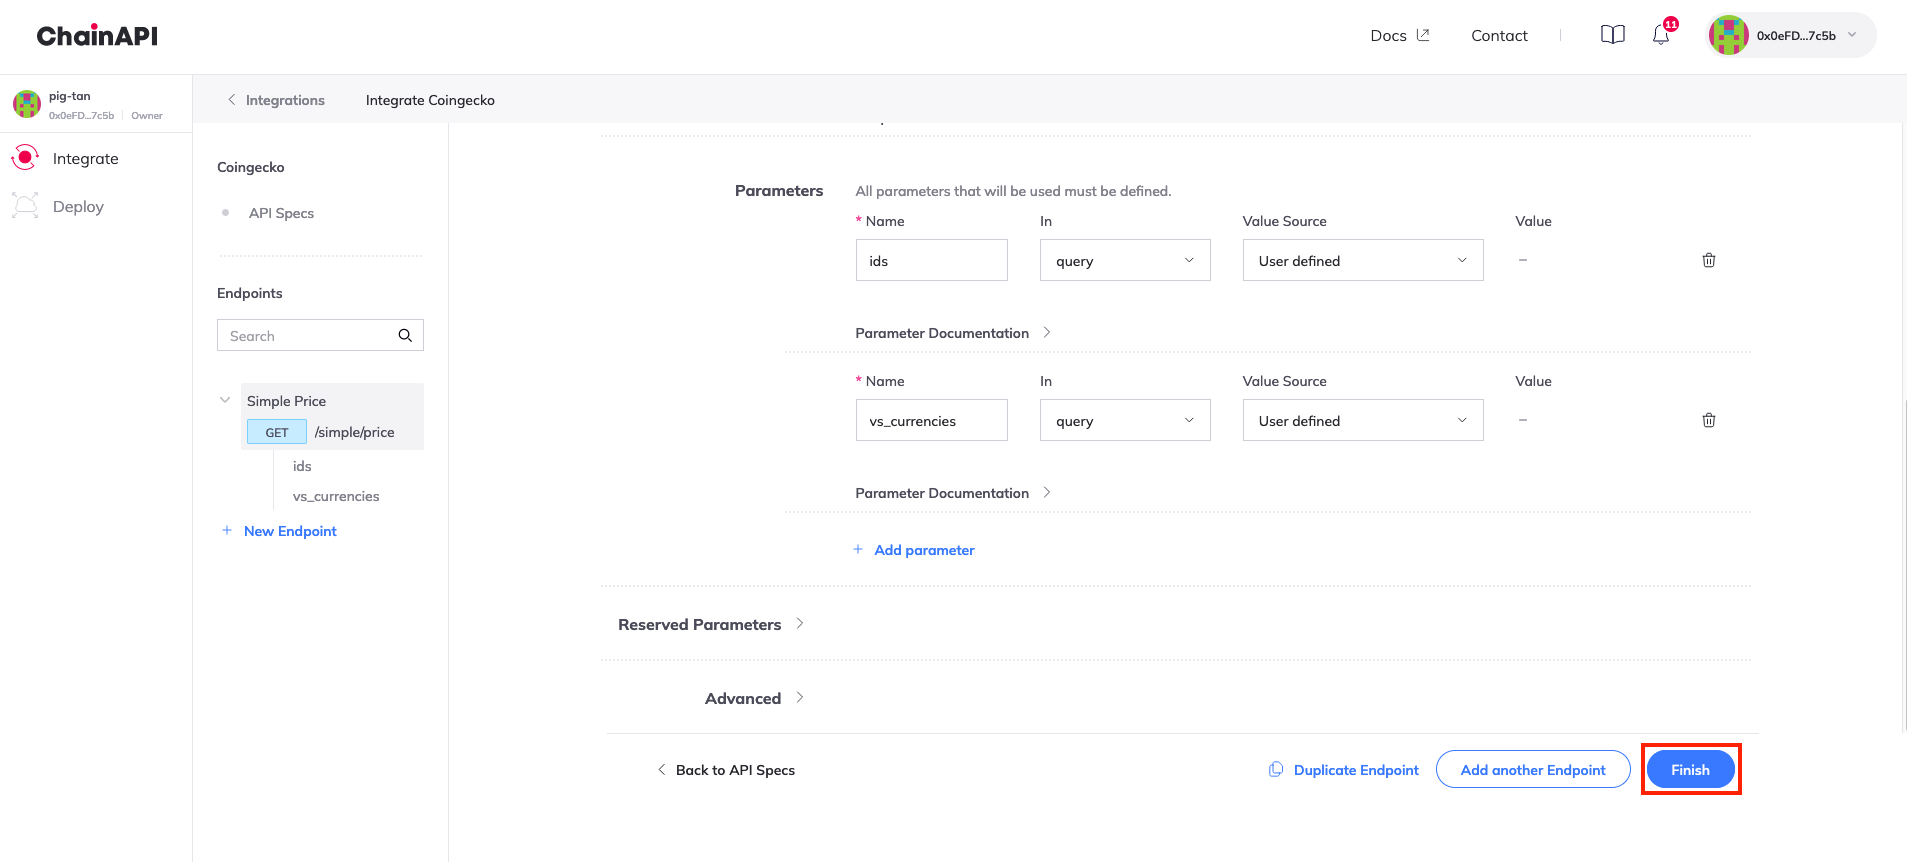This screenshot has width=1907, height=862.
Task: Click the Add parameter link
Action: point(923,550)
